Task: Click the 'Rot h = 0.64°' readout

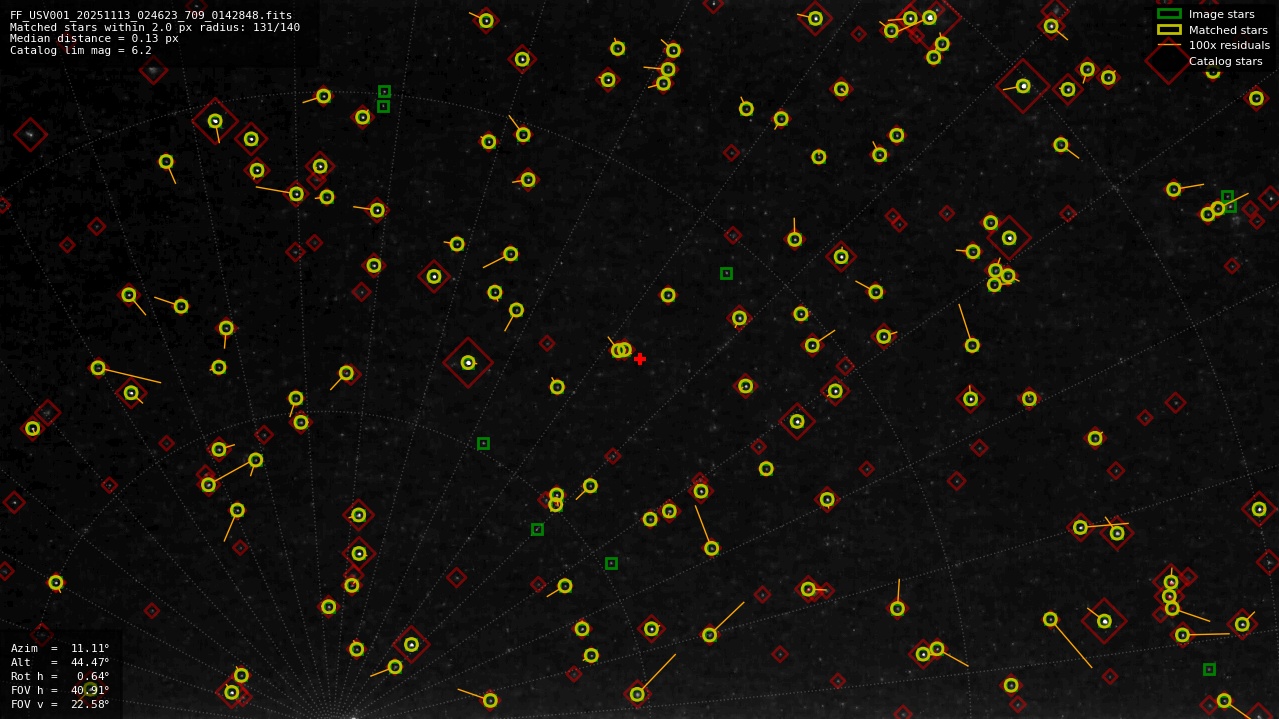Action: [x=60, y=676]
